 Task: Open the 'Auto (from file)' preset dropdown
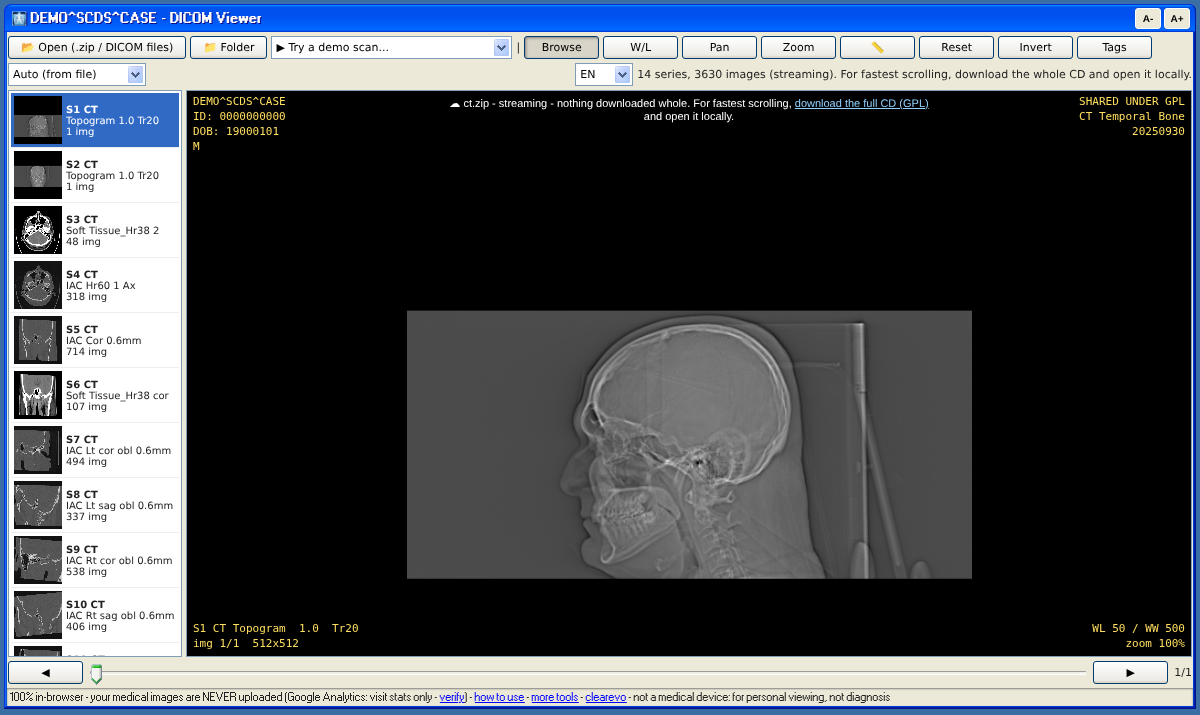click(77, 74)
